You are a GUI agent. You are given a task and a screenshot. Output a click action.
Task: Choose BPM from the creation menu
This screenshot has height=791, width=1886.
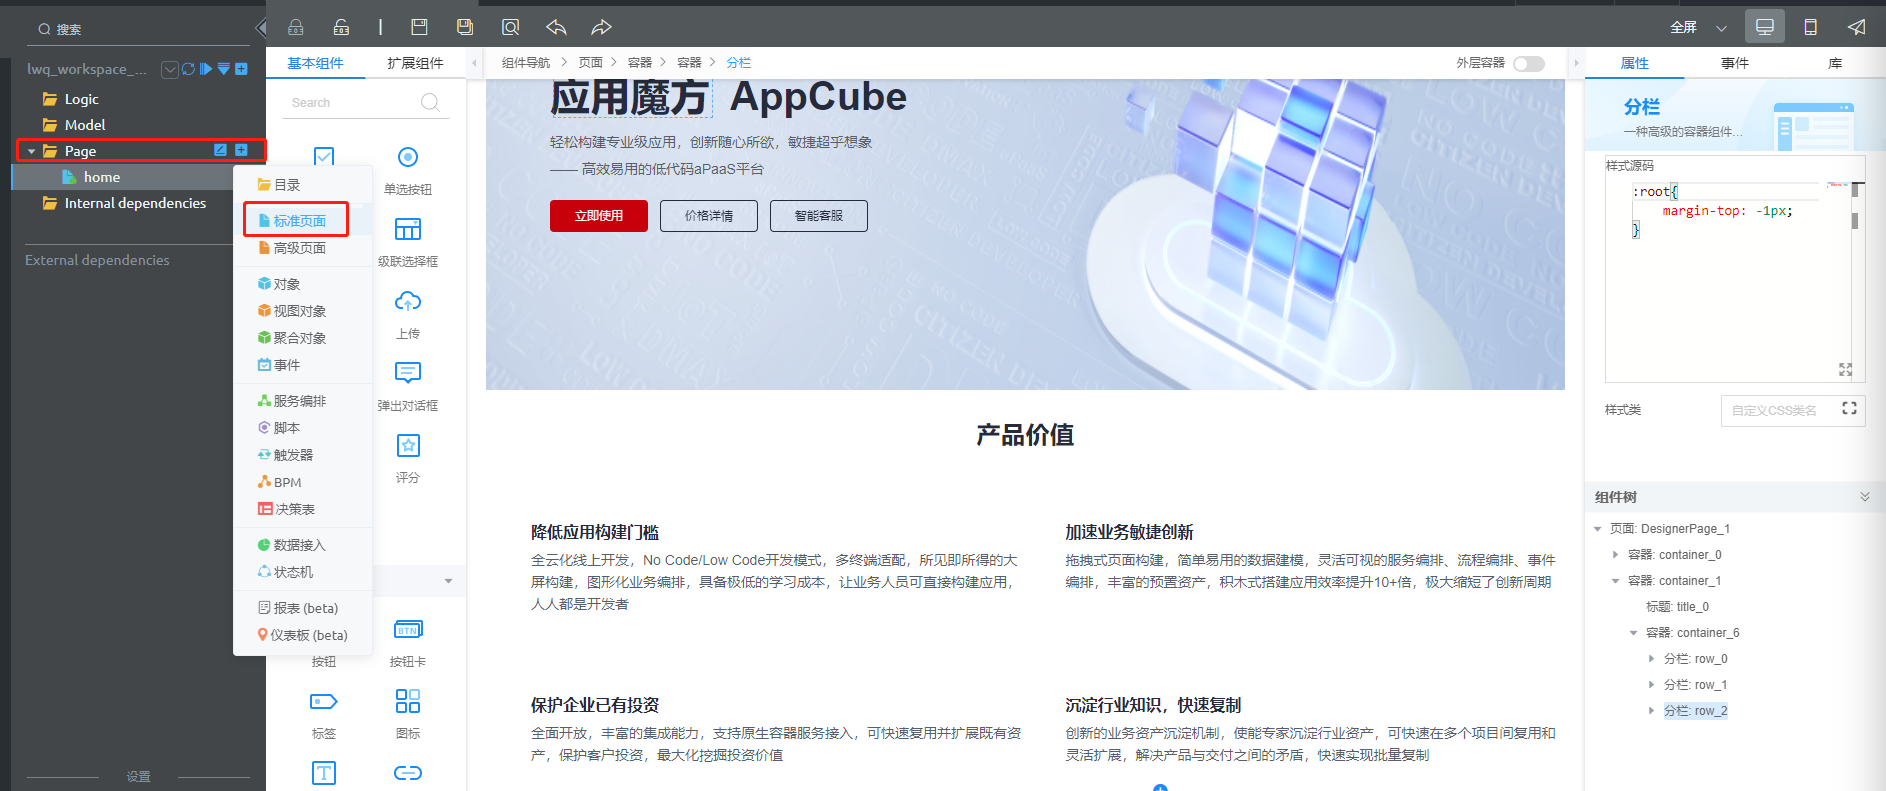point(279,482)
